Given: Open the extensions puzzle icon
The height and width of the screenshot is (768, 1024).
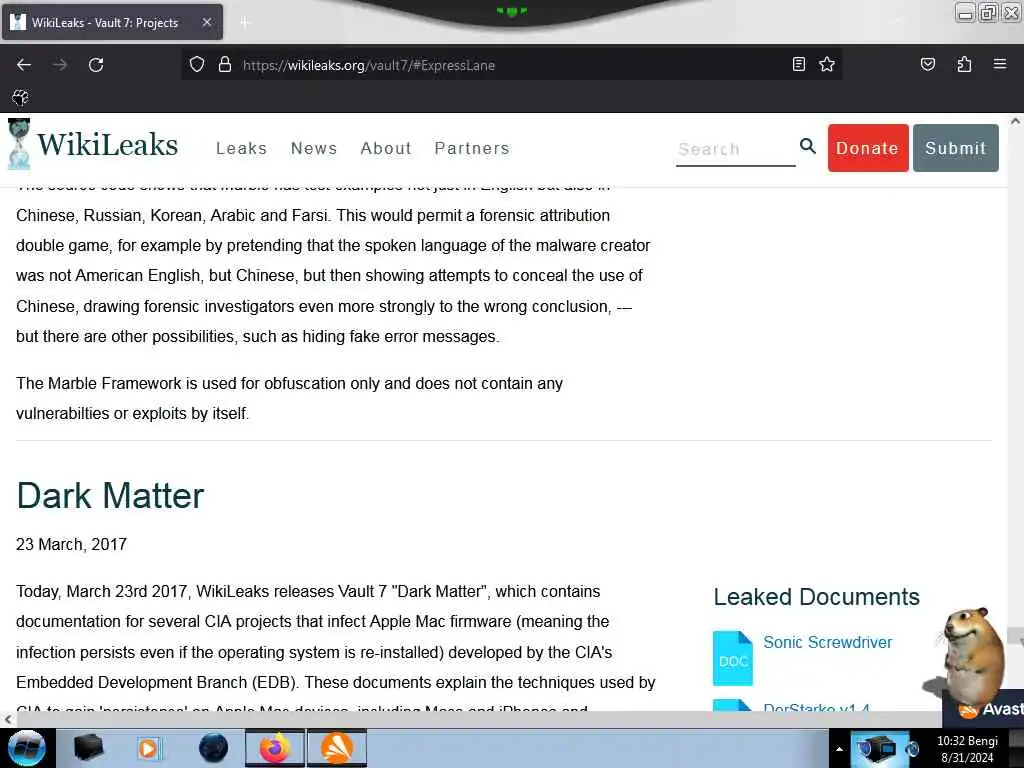Looking at the screenshot, I should point(964,64).
